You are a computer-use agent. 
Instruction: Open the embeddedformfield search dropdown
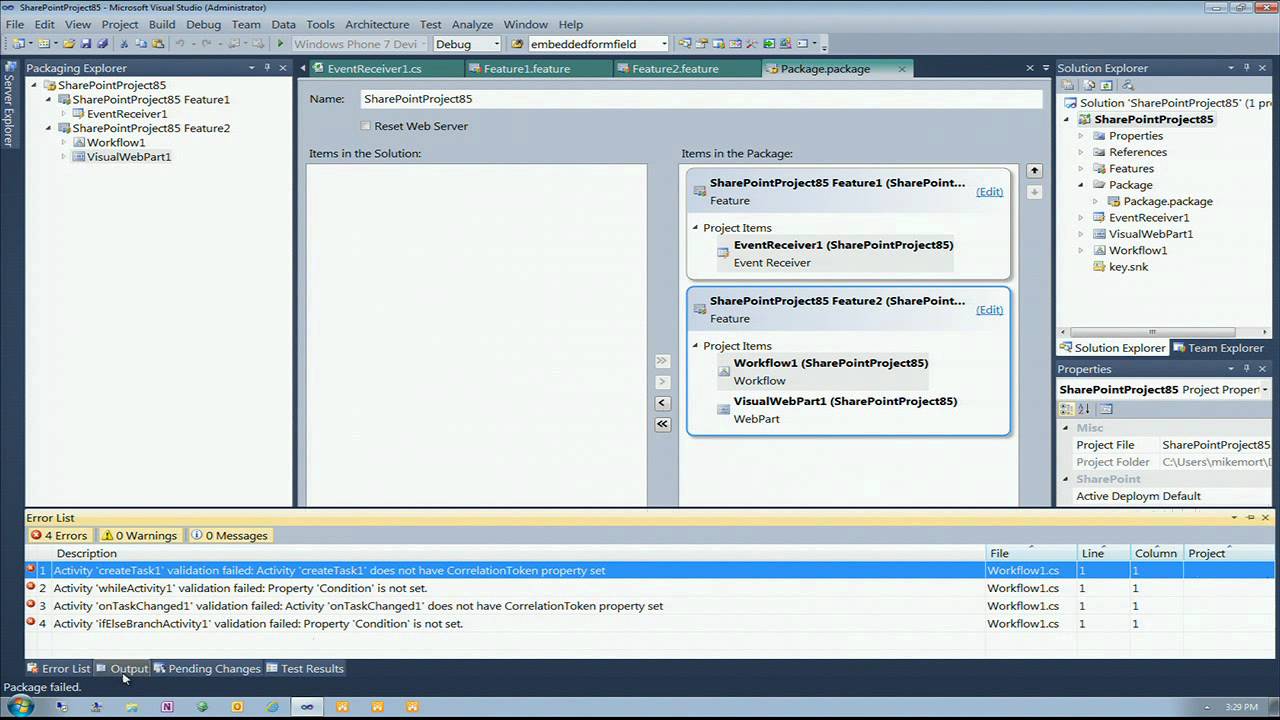[664, 44]
